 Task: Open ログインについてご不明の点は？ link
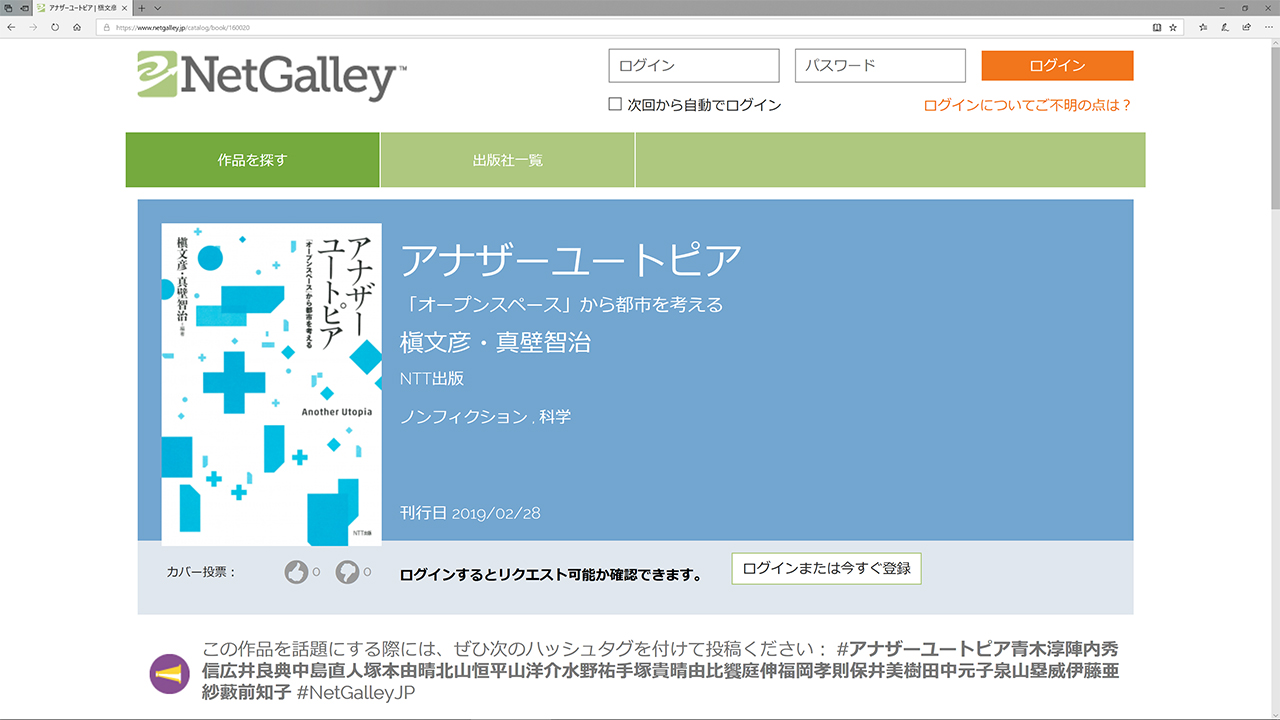(1027, 105)
